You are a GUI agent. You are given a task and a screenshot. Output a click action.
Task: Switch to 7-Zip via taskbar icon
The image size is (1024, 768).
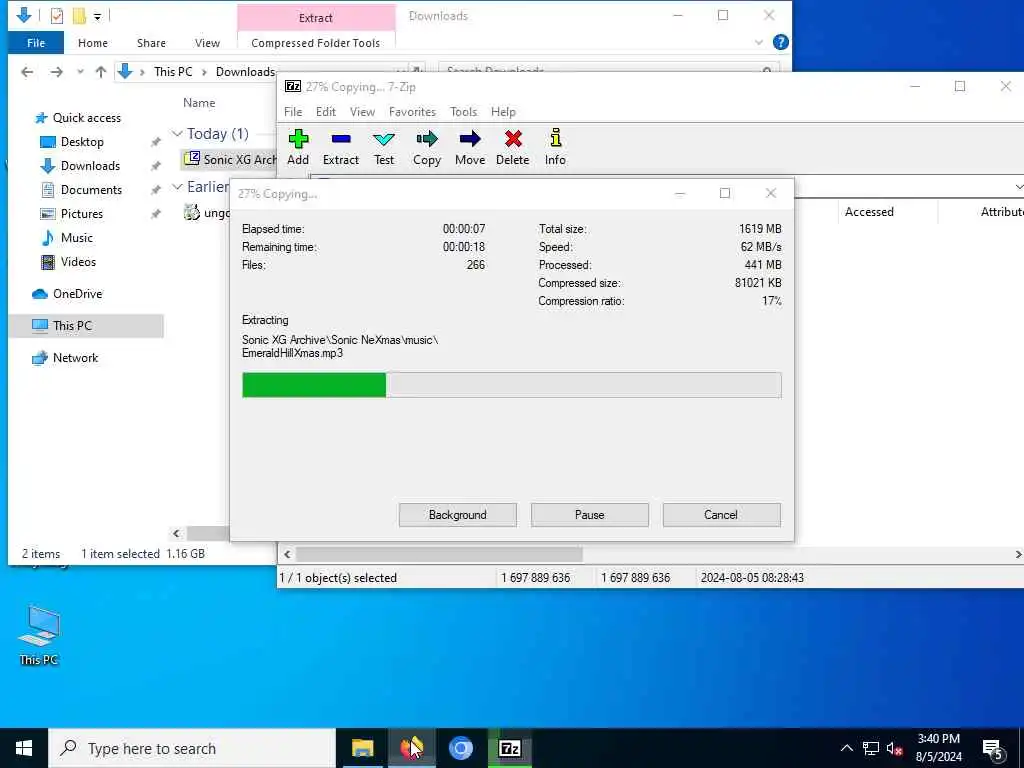[x=509, y=748]
